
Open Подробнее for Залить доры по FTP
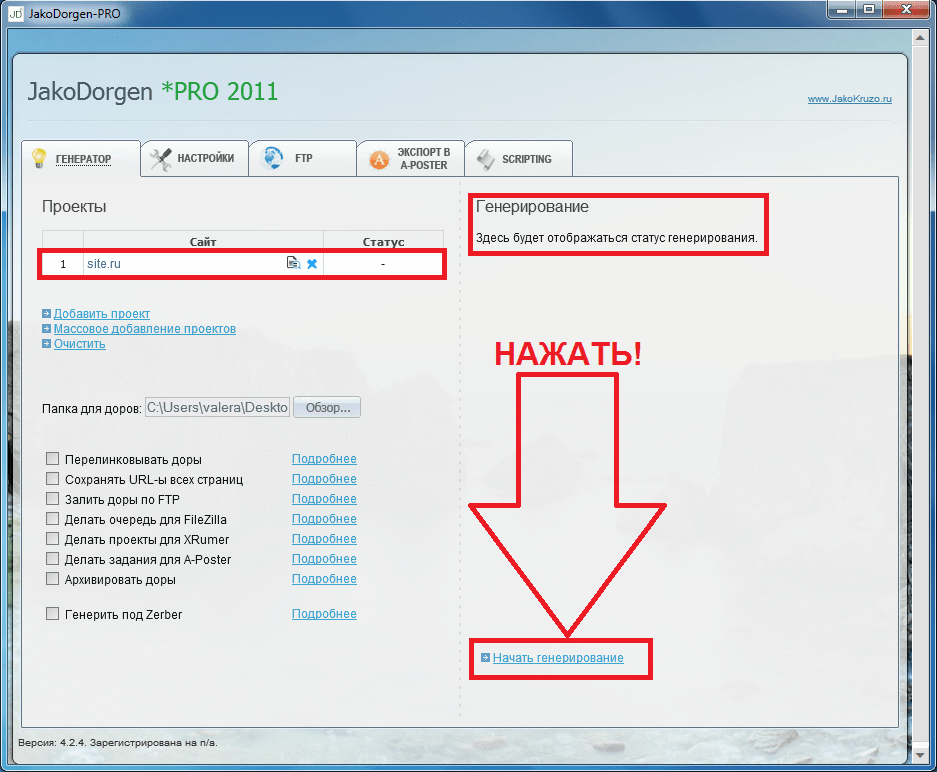324,499
